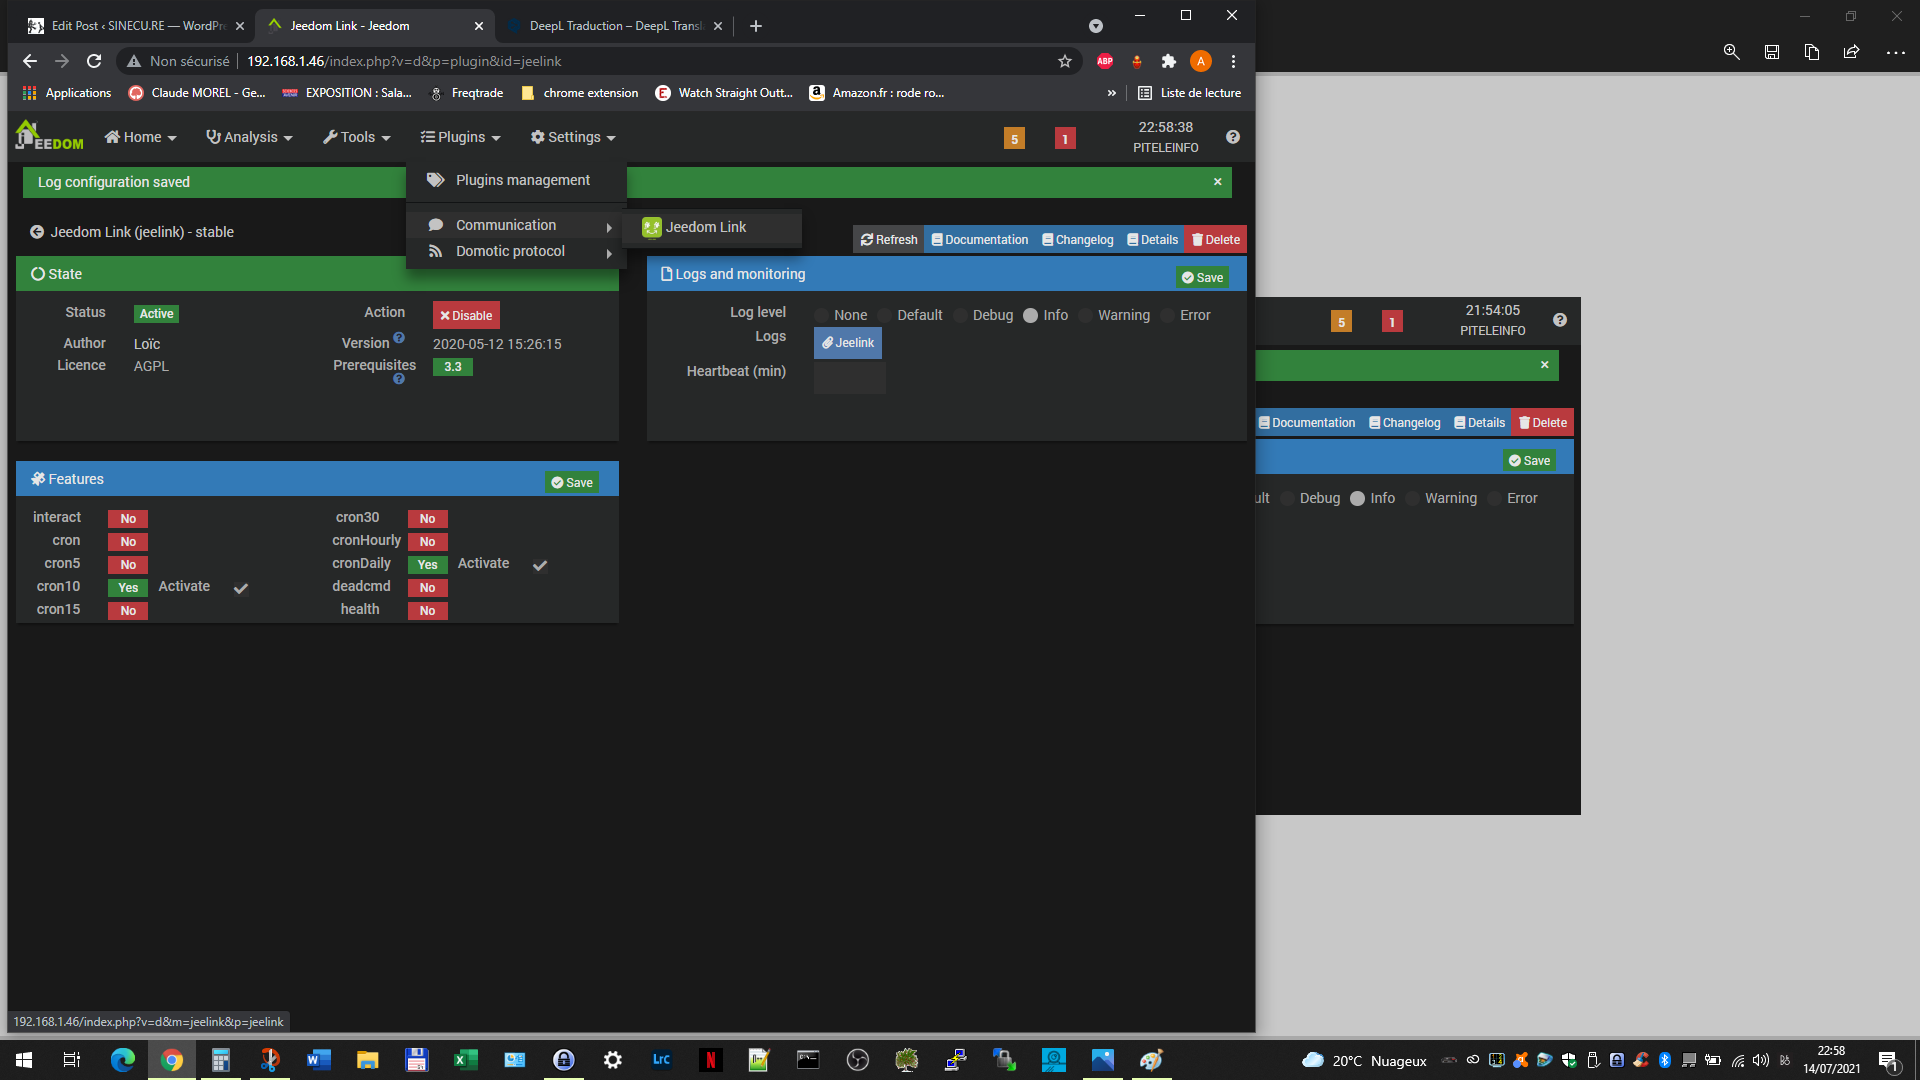Select the Debug log level radio

[961, 316]
